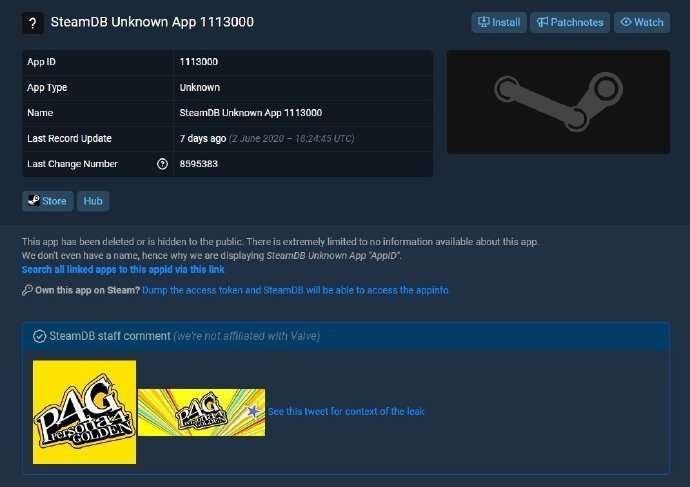
Task: Click the page title SteamDB Unknown App 1113000
Action: click(x=152, y=22)
